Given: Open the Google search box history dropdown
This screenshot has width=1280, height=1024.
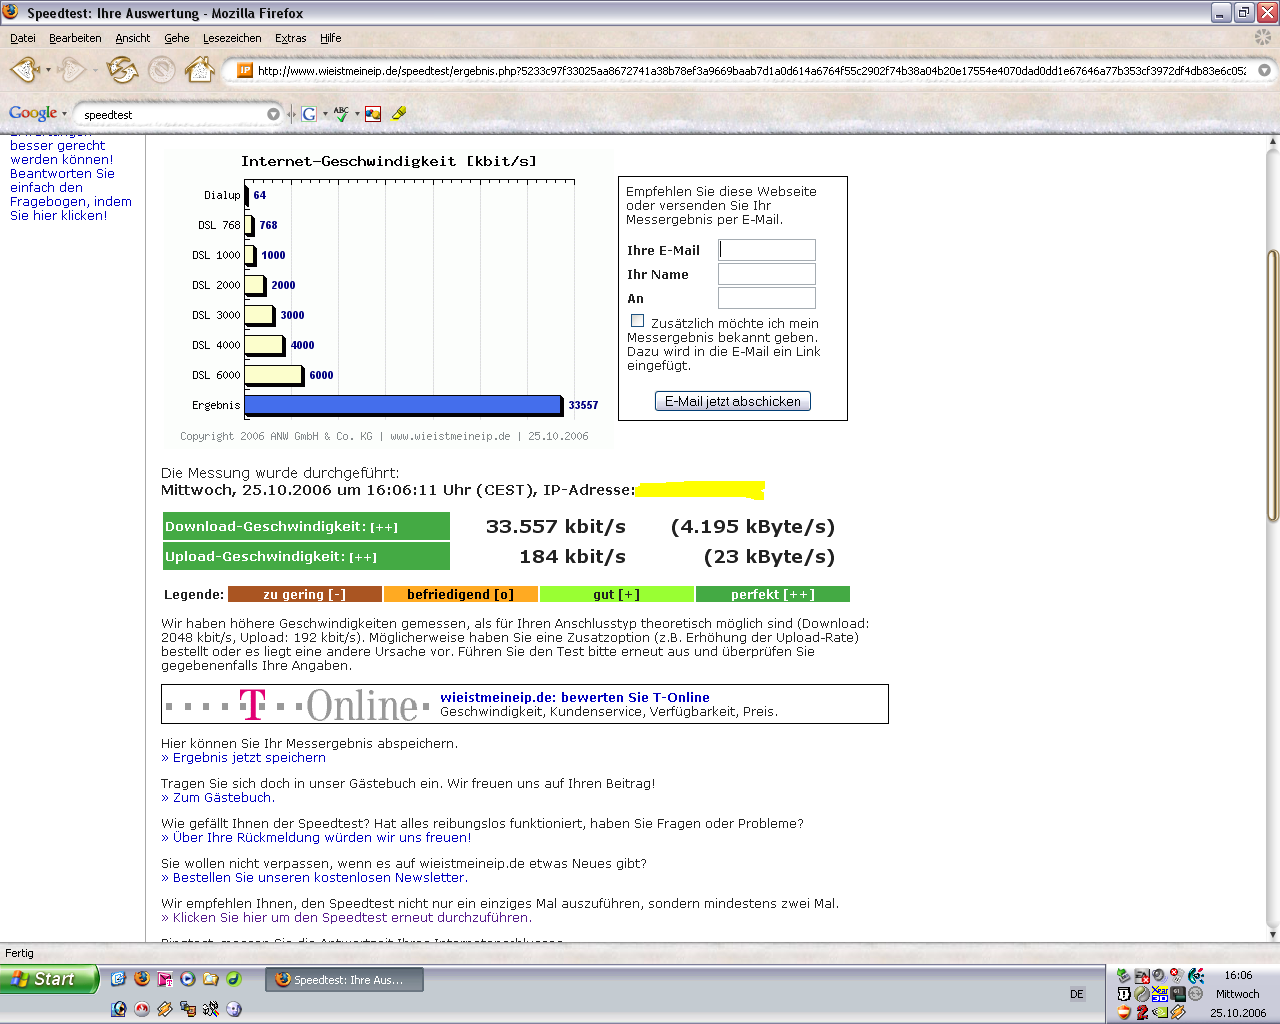Looking at the screenshot, I should point(273,114).
